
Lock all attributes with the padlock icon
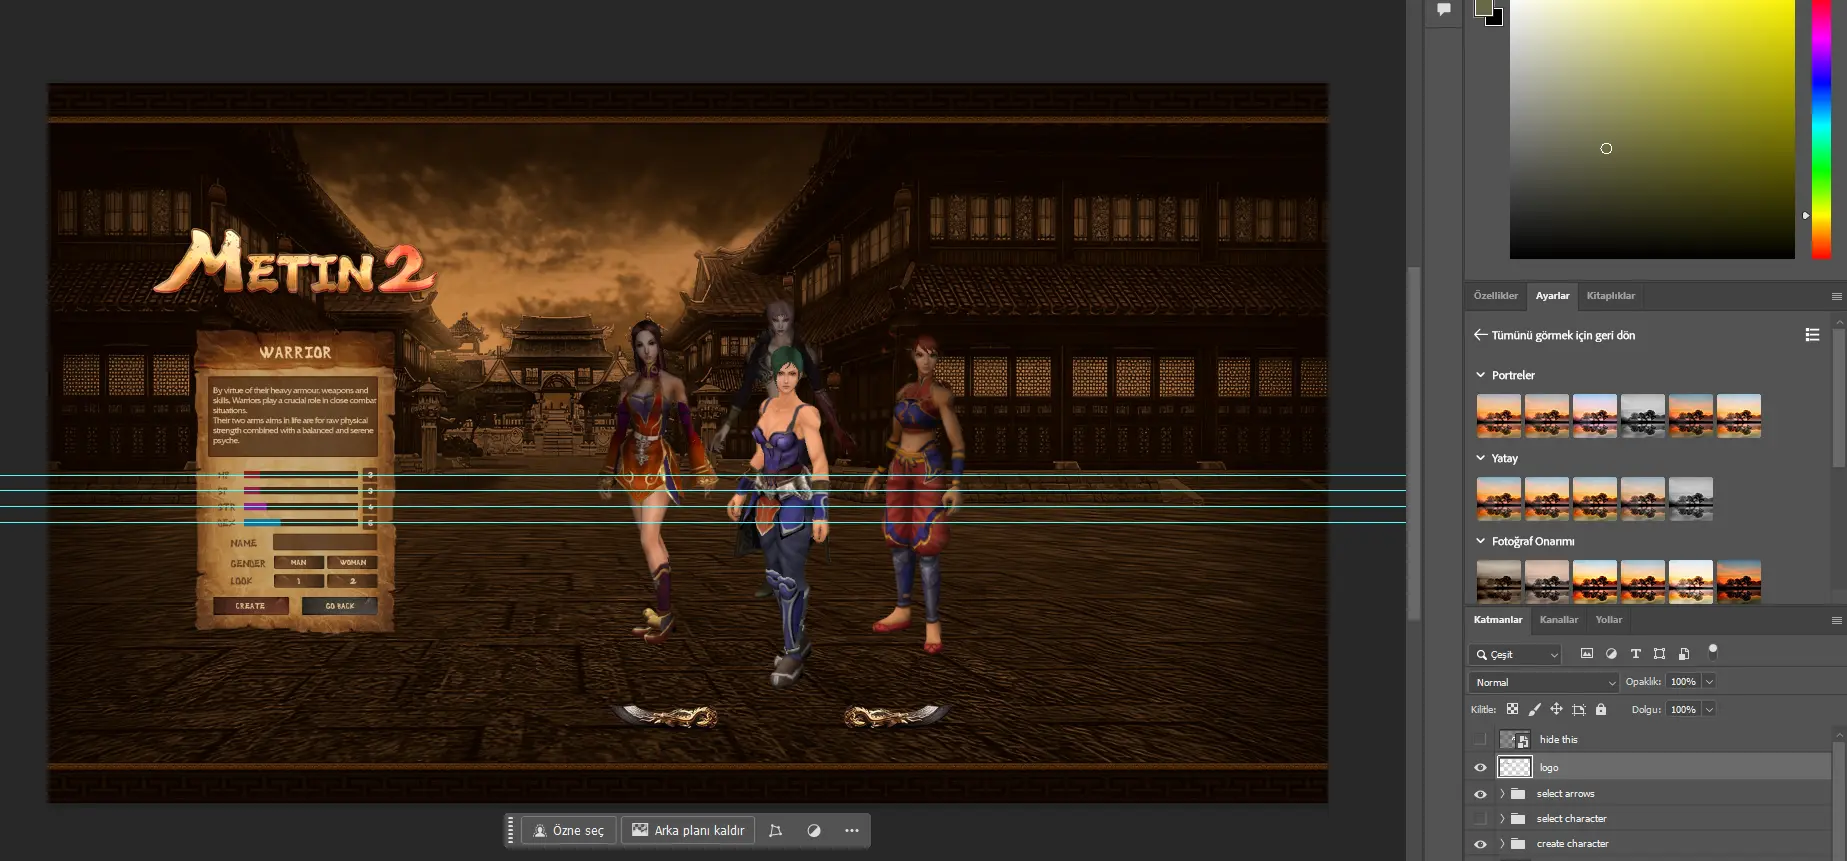(1601, 709)
